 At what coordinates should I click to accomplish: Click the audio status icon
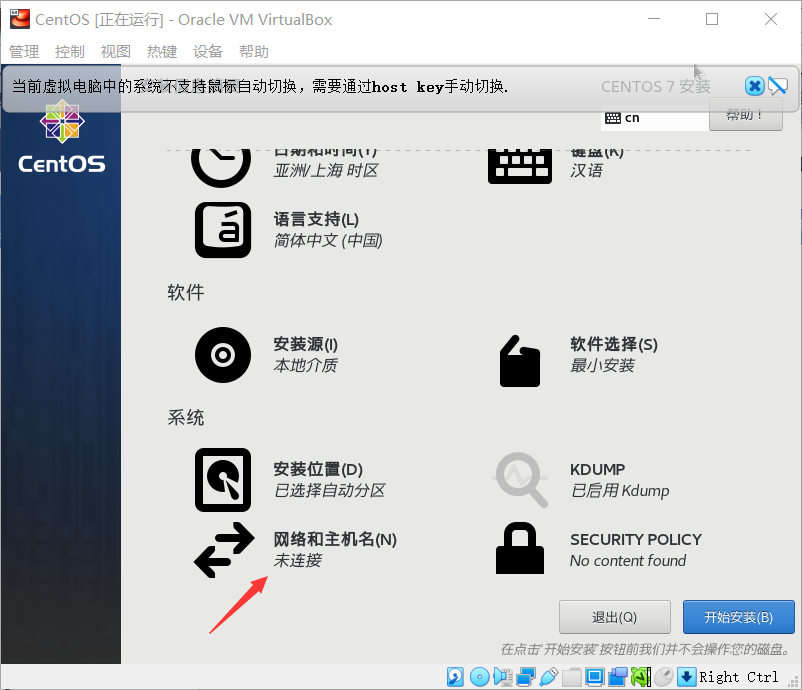[x=503, y=677]
